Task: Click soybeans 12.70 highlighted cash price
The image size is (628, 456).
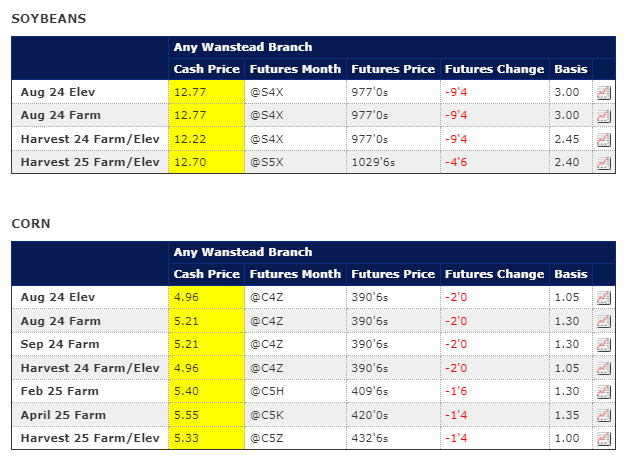Action: point(190,162)
